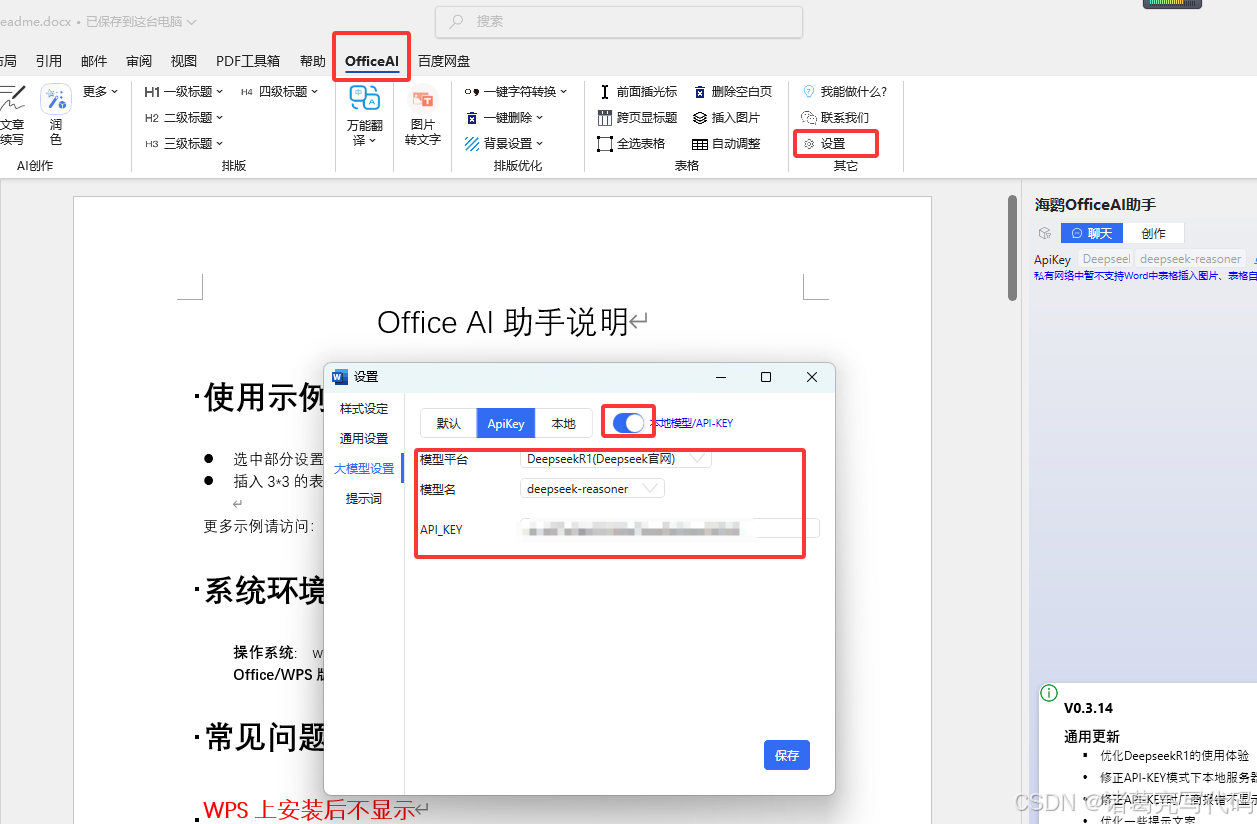Open the H1 一级标题 dropdown
This screenshot has width=1257, height=824.
(184, 91)
